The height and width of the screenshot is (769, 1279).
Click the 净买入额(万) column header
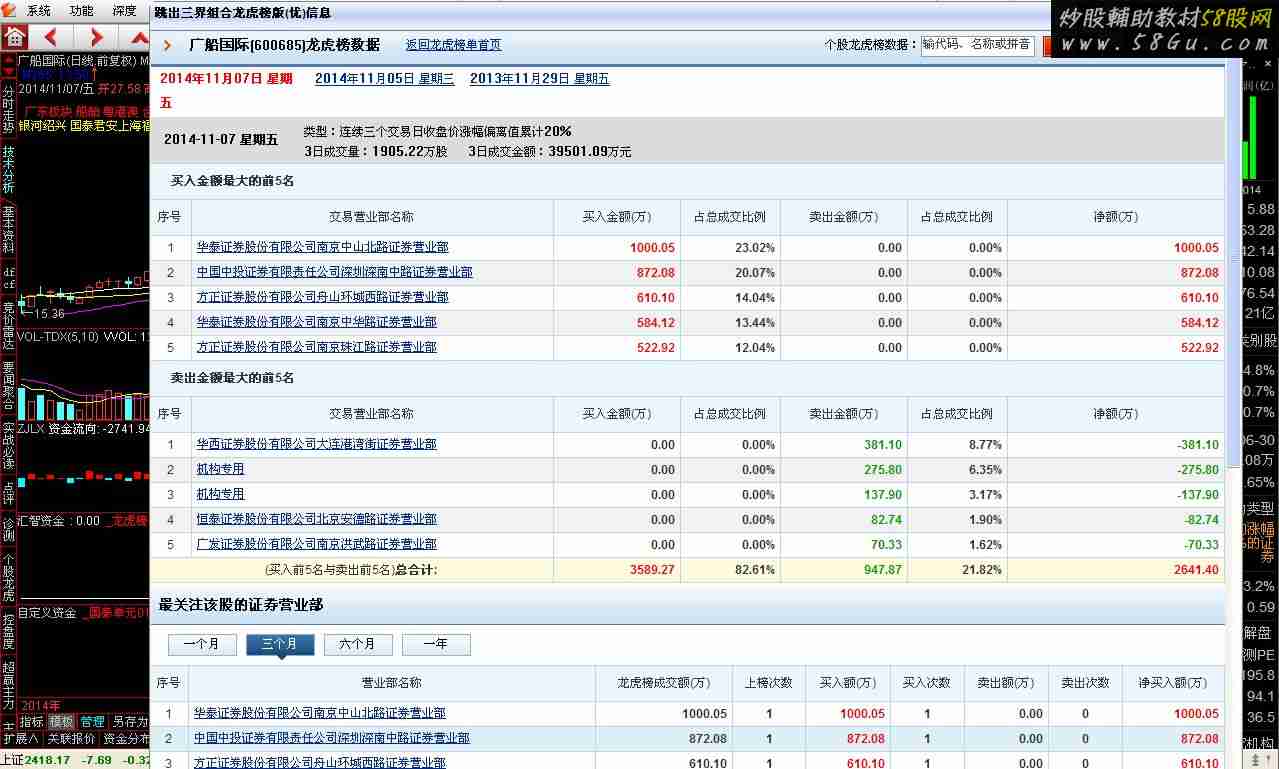click(x=1173, y=683)
